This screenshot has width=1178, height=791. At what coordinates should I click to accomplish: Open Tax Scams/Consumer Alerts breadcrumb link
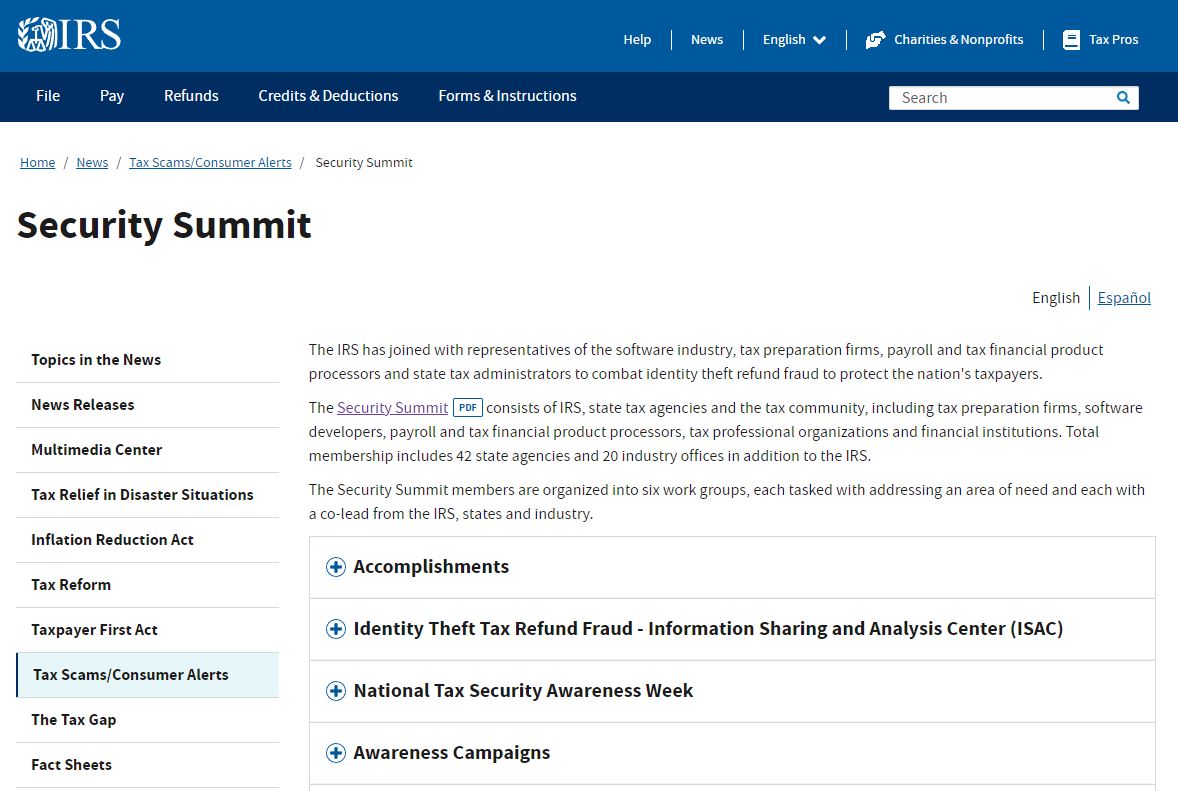click(210, 163)
